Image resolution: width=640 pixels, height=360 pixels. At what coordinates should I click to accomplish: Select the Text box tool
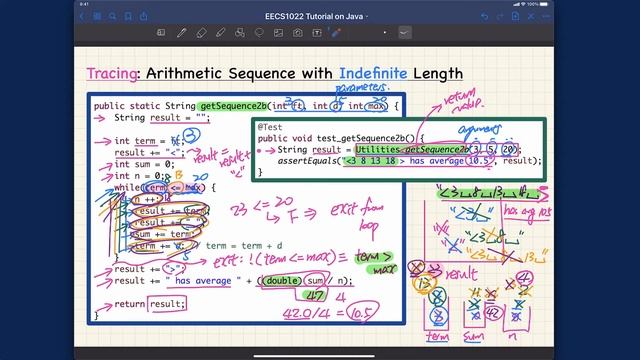point(317,33)
